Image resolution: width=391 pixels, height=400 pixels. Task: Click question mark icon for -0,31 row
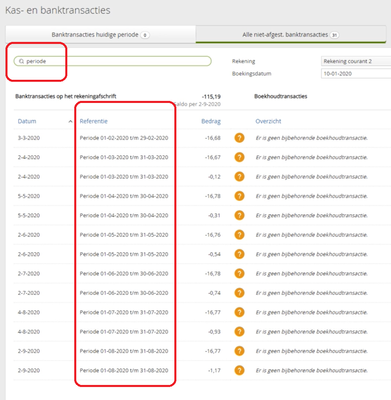coord(239,215)
